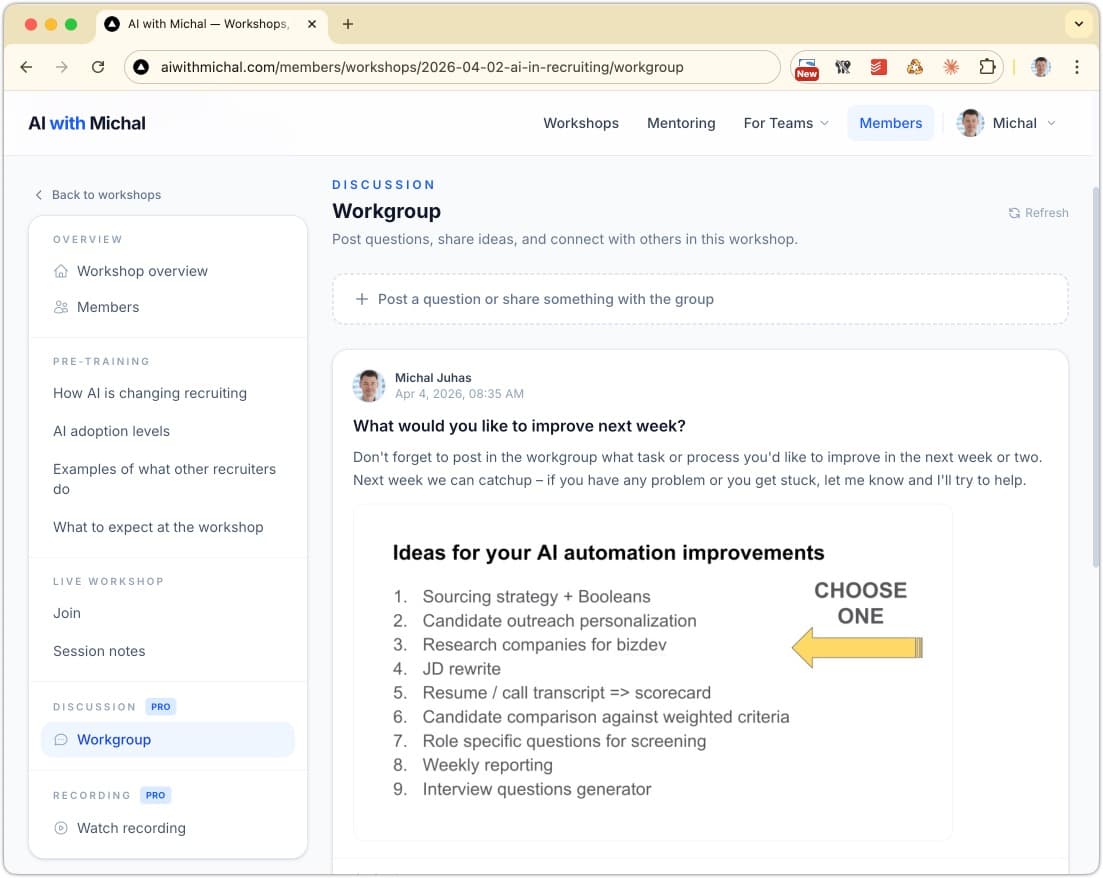Viewport: 1103px width, 878px height.
Task: Open How AI is changing recruiting
Action: click(150, 393)
